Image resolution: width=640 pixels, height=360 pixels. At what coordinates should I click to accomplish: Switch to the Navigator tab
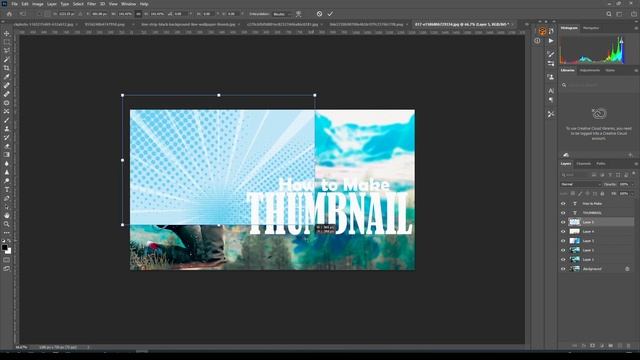tap(591, 28)
